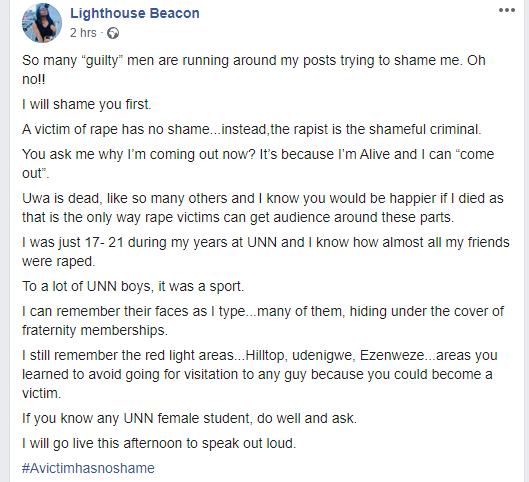Screen dimensions: 529x482
Task: Follow the #Avictimhasnoshame hashtag
Action: click(x=88, y=468)
